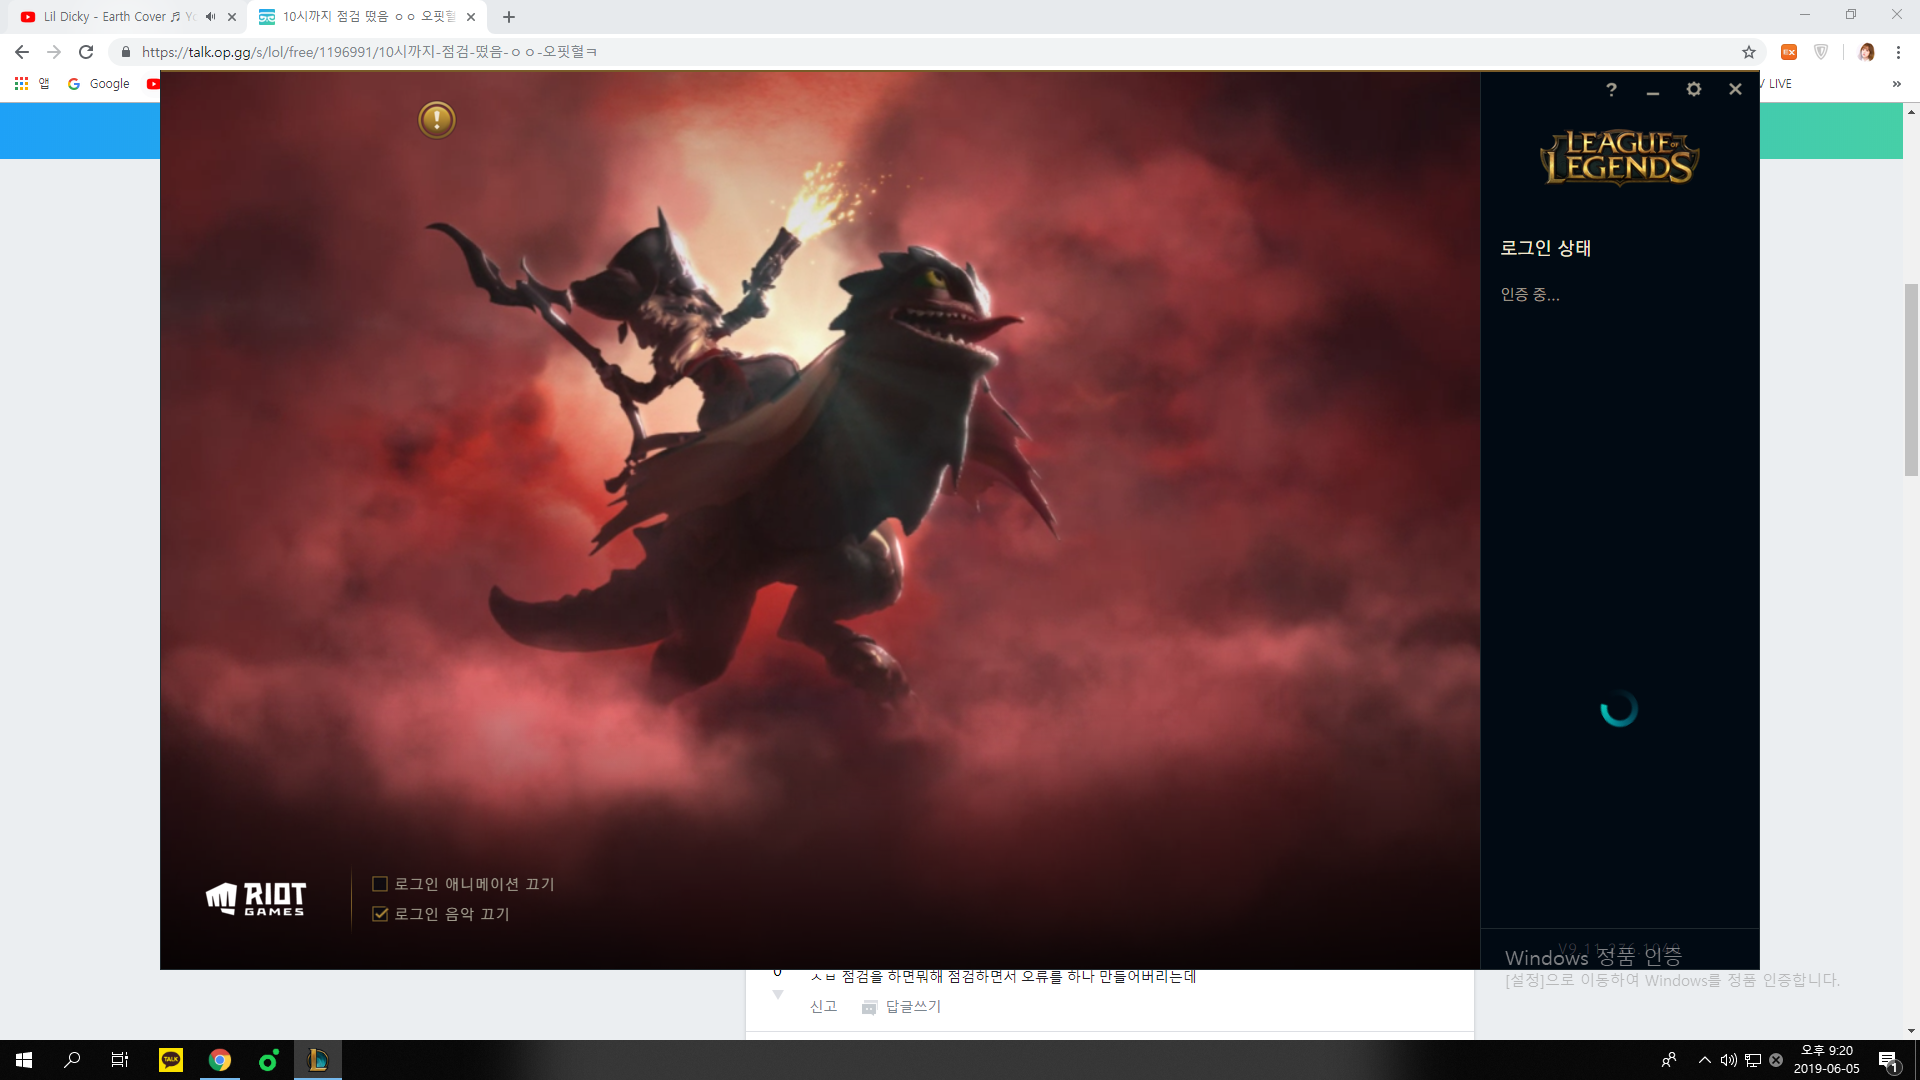Toggle 로그인 애니메이션 끄기 checkbox
This screenshot has width=1920, height=1080.
[380, 884]
